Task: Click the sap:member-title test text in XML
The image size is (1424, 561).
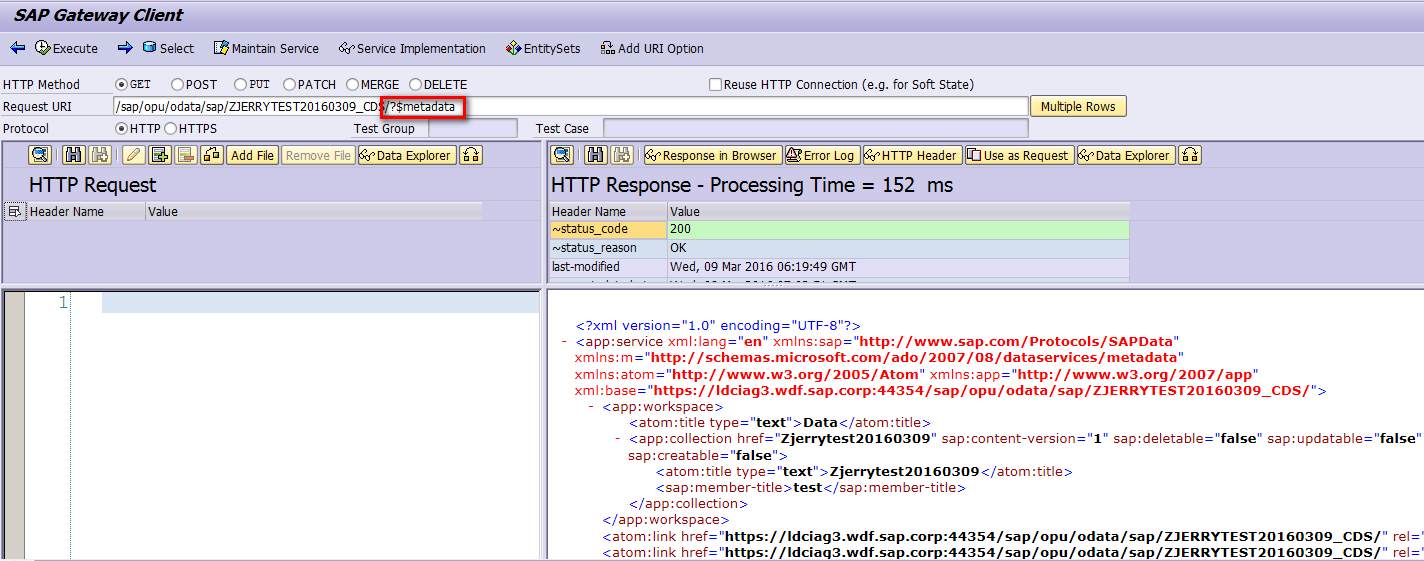Action: tap(807, 487)
